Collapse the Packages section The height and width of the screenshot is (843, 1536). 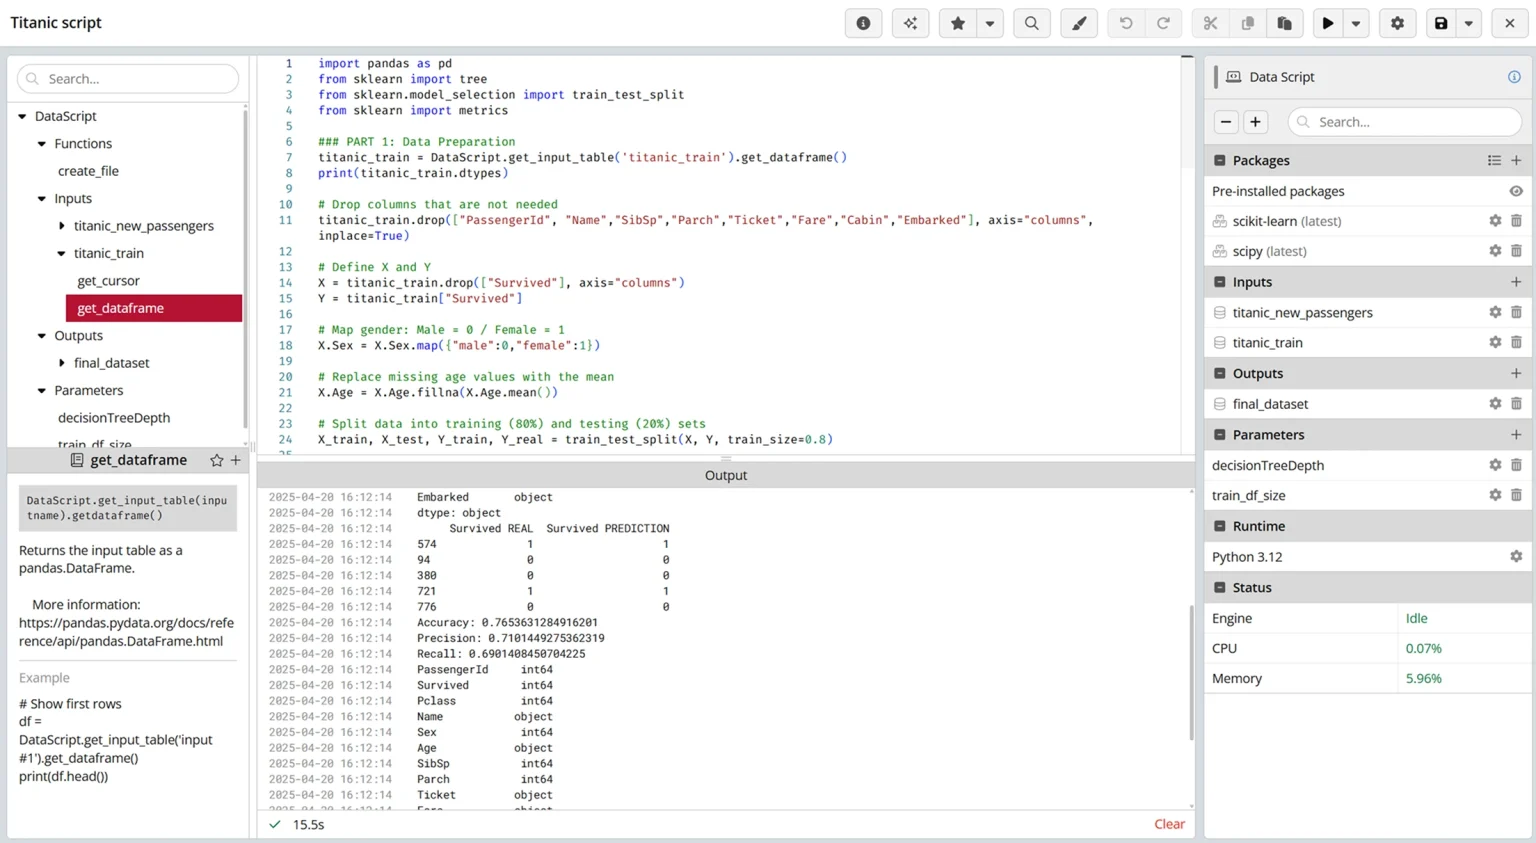1219,160
